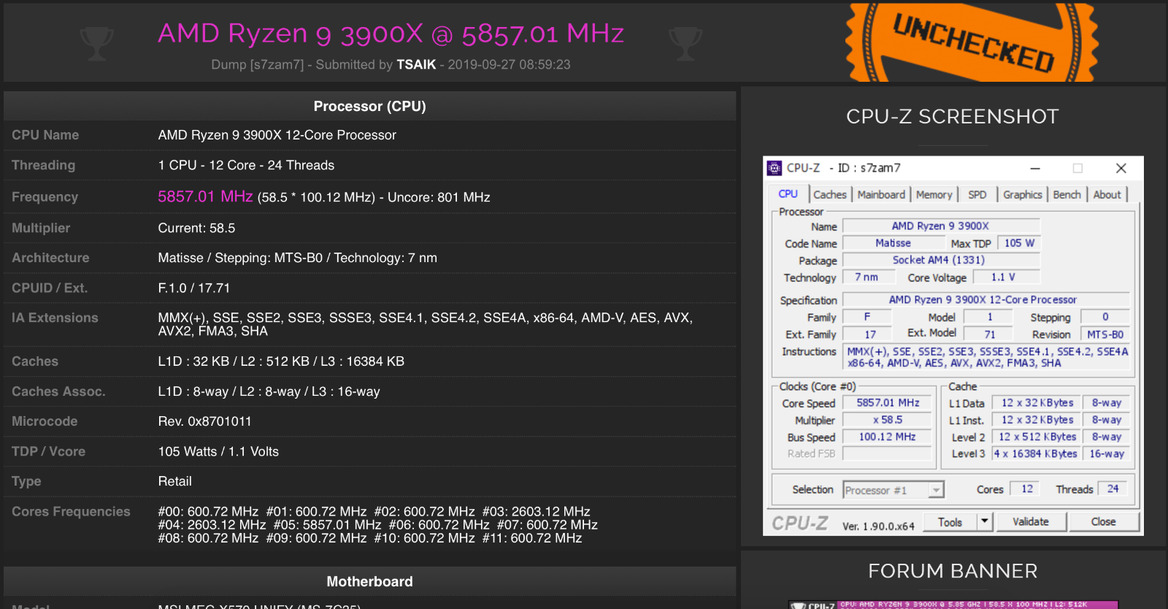This screenshot has width=1168, height=609.
Task: Click '105 Watts / 1.1 Volts' in the TDP row
Action: [x=218, y=452]
